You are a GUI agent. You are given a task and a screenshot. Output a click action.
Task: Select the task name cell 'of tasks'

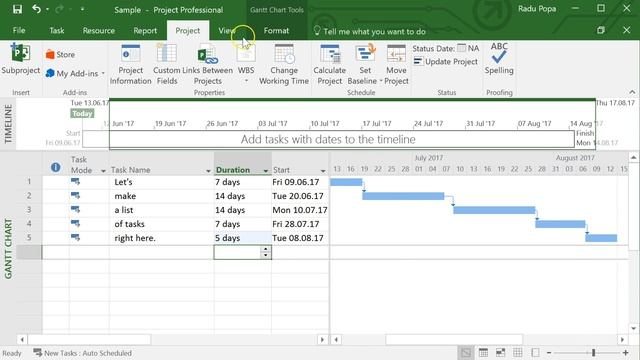[162, 224]
